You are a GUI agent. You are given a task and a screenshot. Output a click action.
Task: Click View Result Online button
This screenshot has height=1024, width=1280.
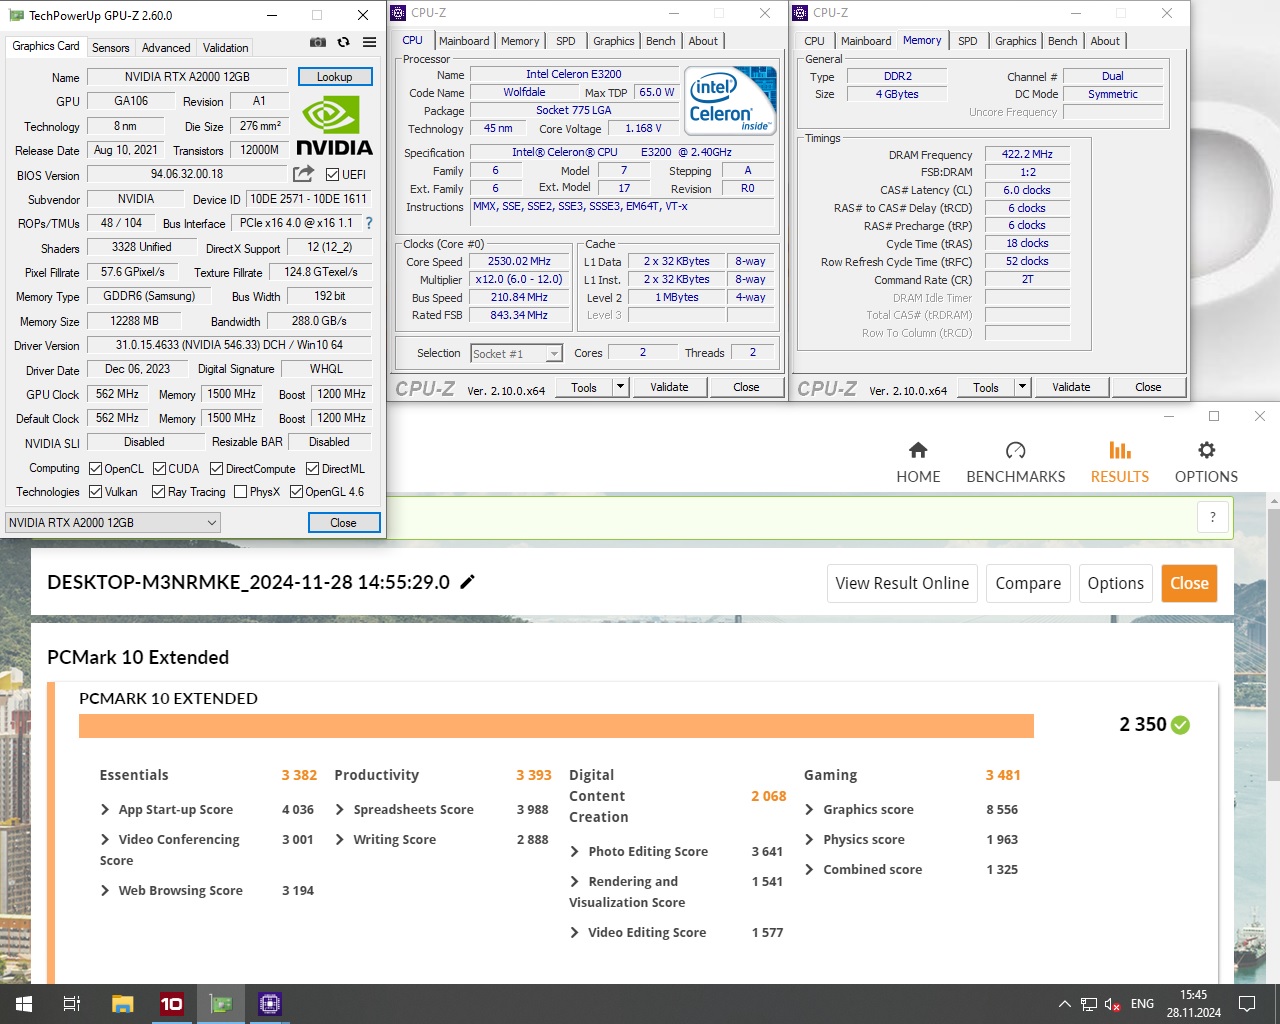pos(902,583)
